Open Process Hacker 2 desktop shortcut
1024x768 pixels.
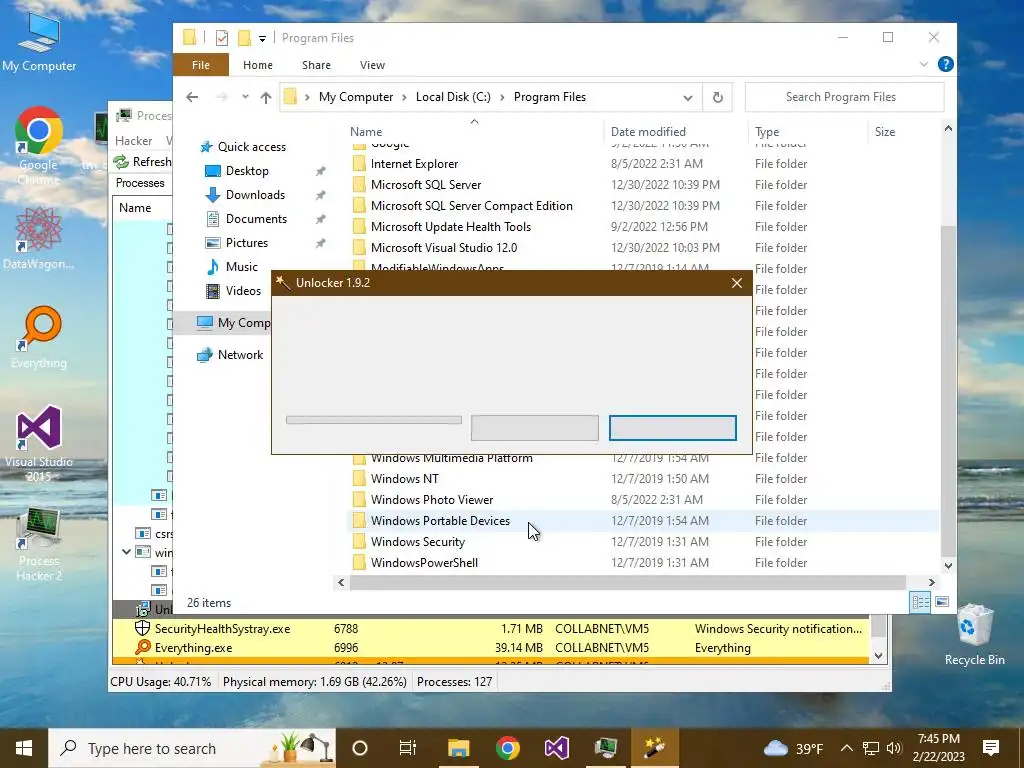39,545
